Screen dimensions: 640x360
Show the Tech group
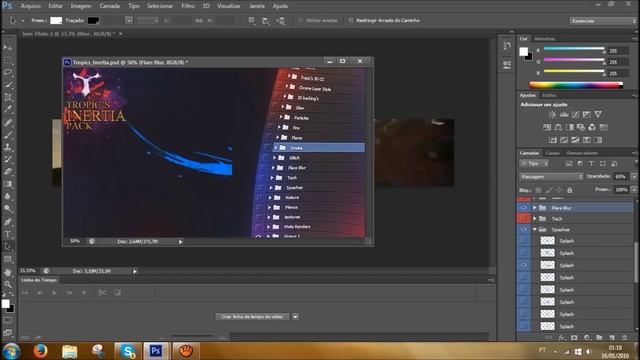[x=523, y=219]
